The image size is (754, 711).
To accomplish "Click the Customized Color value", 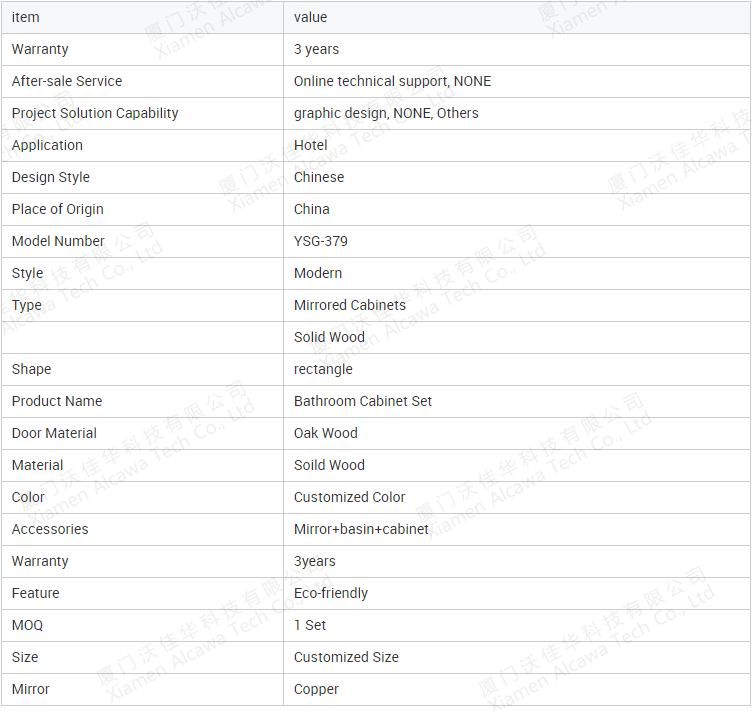I will click(x=350, y=497).
